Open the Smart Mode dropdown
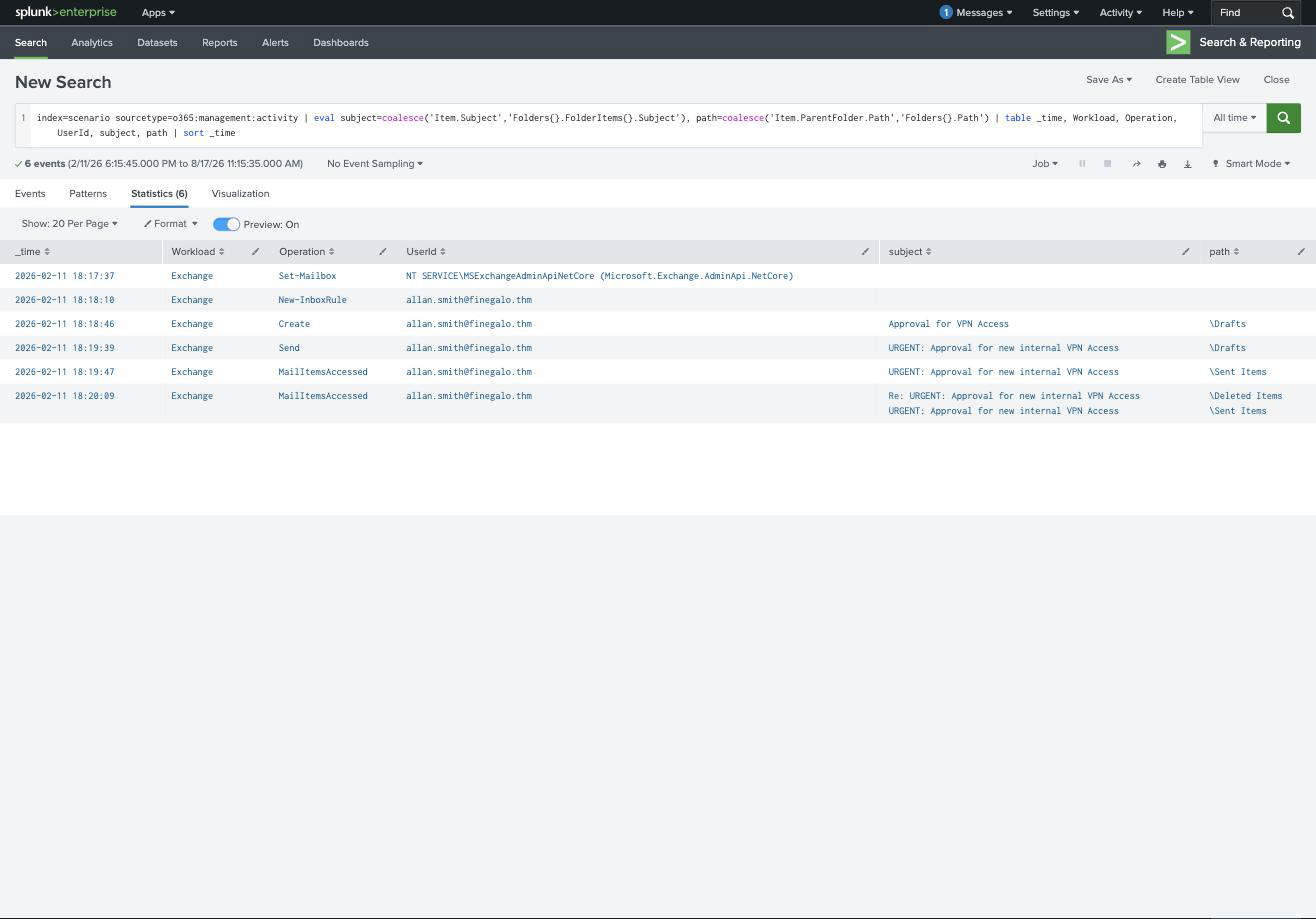 pyautogui.click(x=1251, y=164)
